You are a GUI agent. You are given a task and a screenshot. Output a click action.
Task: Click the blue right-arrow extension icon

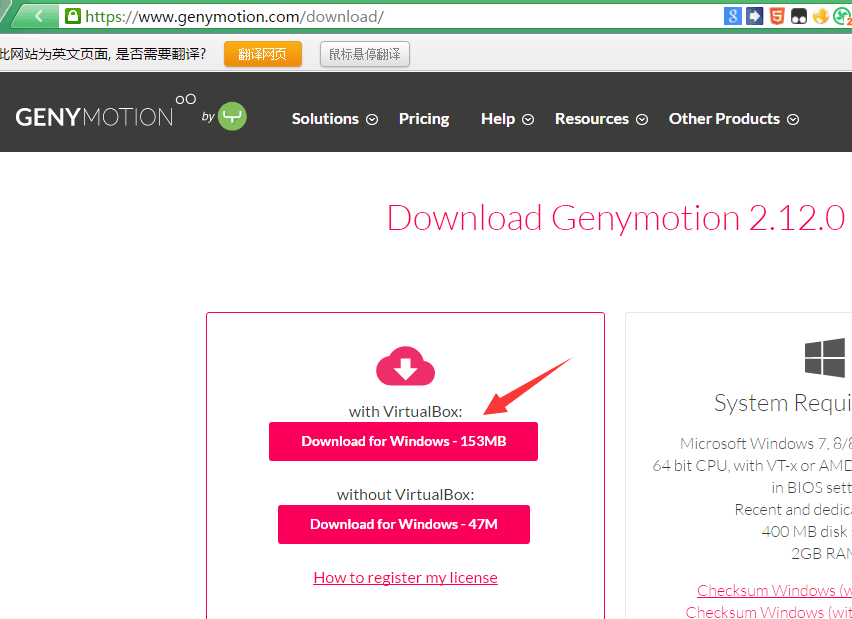754,16
